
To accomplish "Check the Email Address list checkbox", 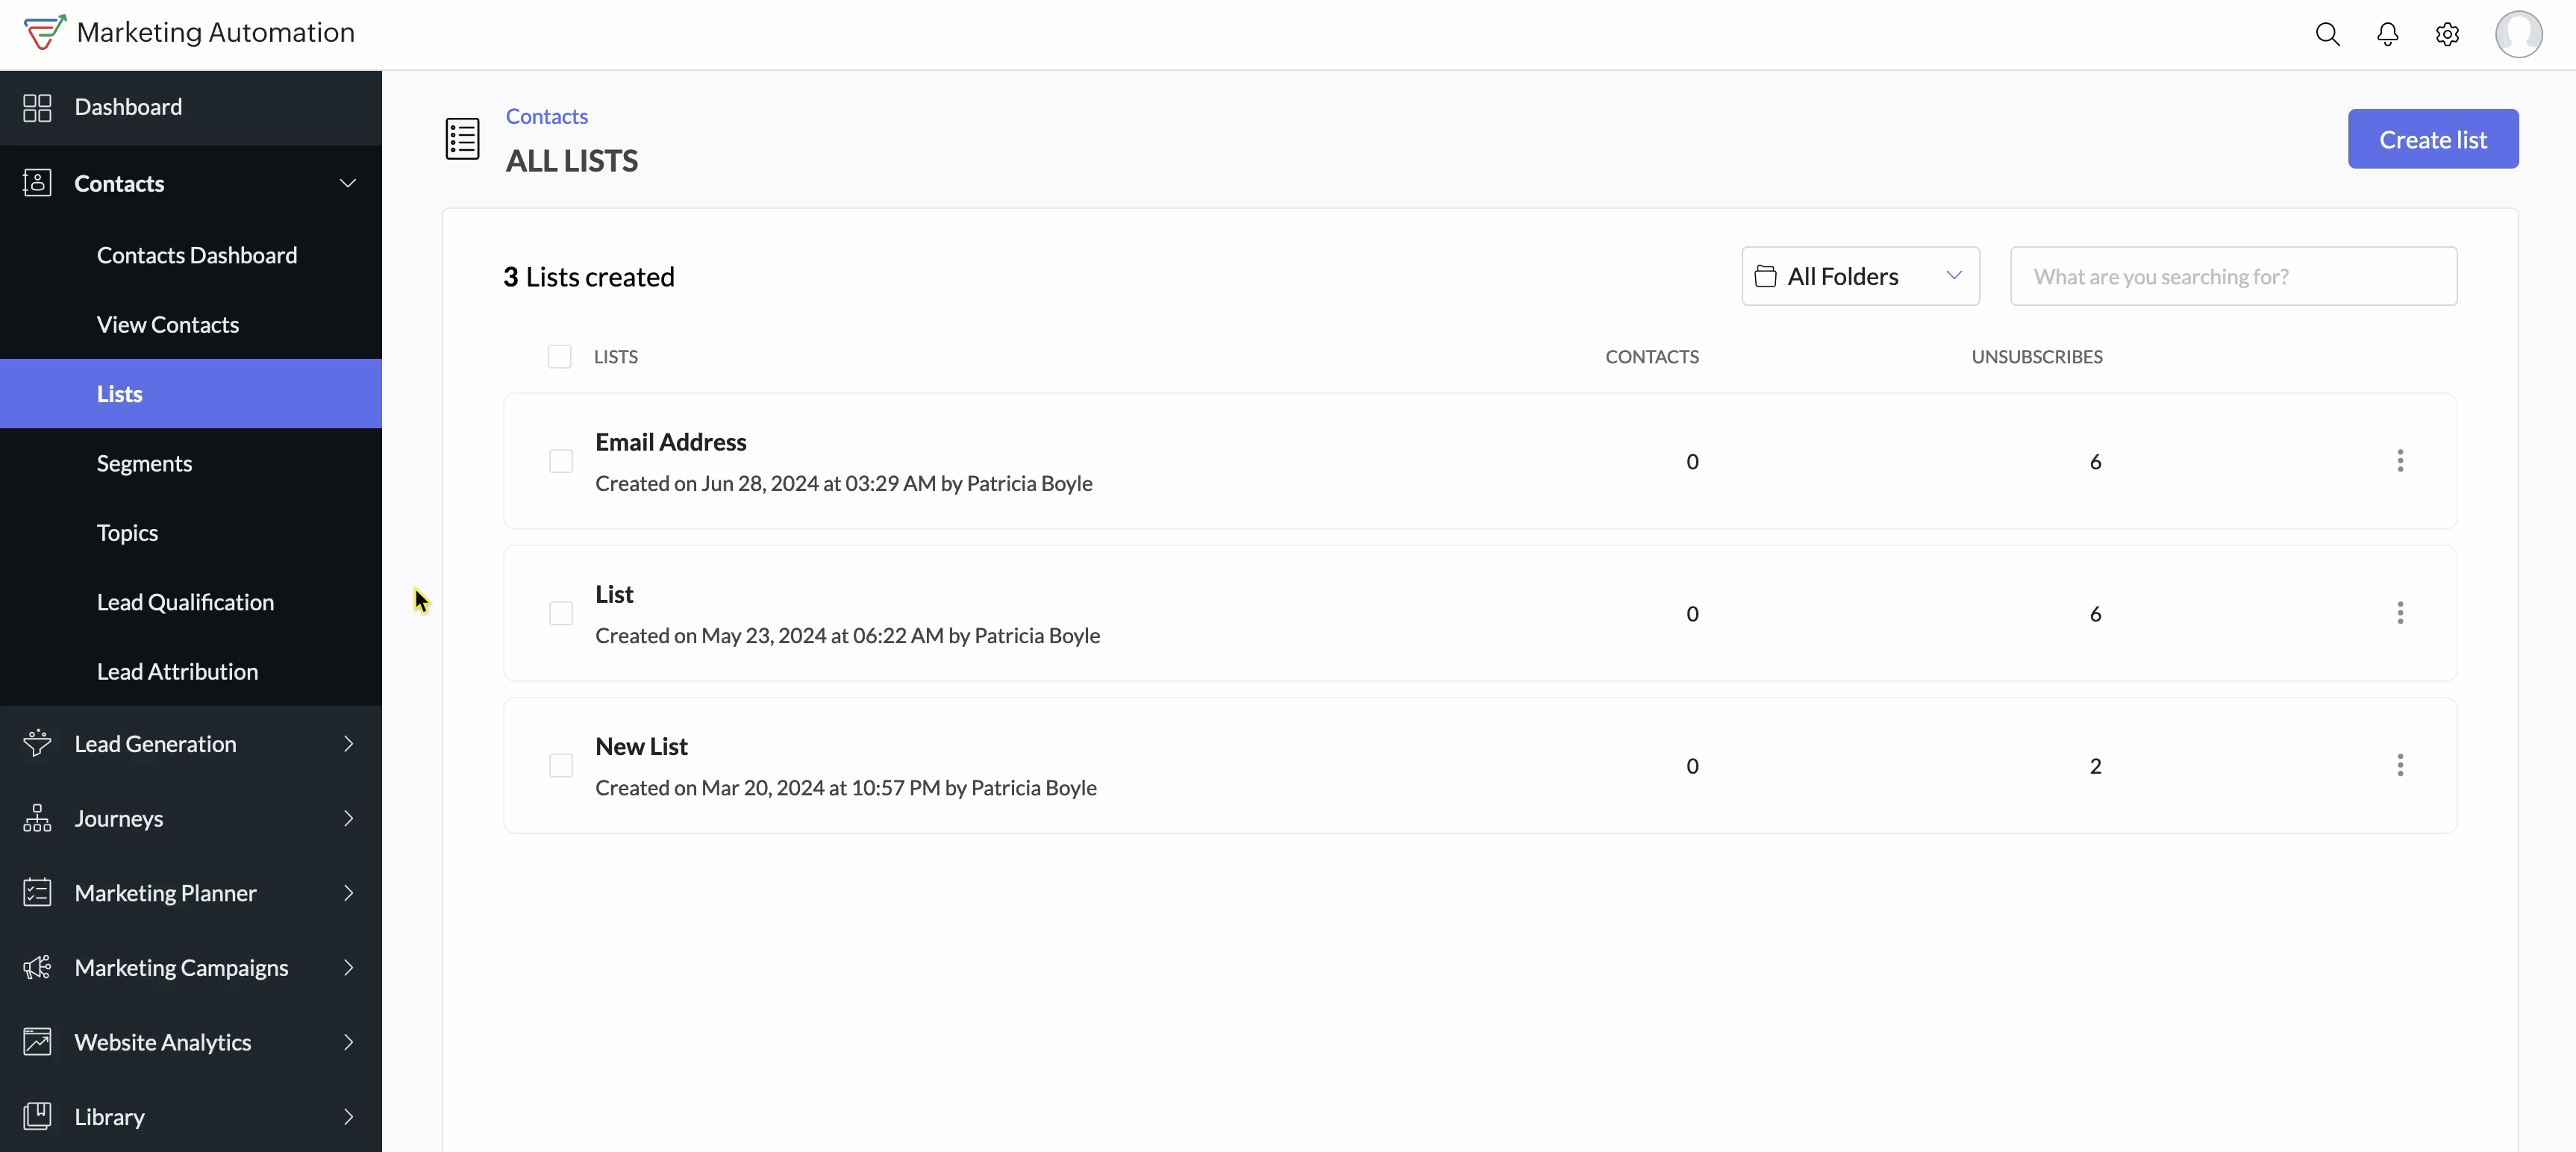I will point(561,461).
